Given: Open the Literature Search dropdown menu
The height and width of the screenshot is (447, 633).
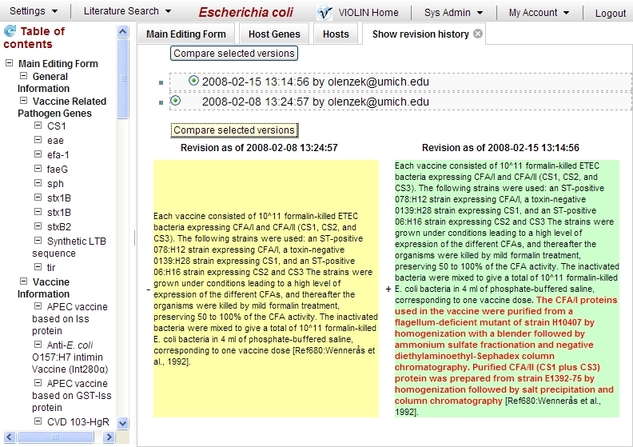Looking at the screenshot, I should 127,11.
